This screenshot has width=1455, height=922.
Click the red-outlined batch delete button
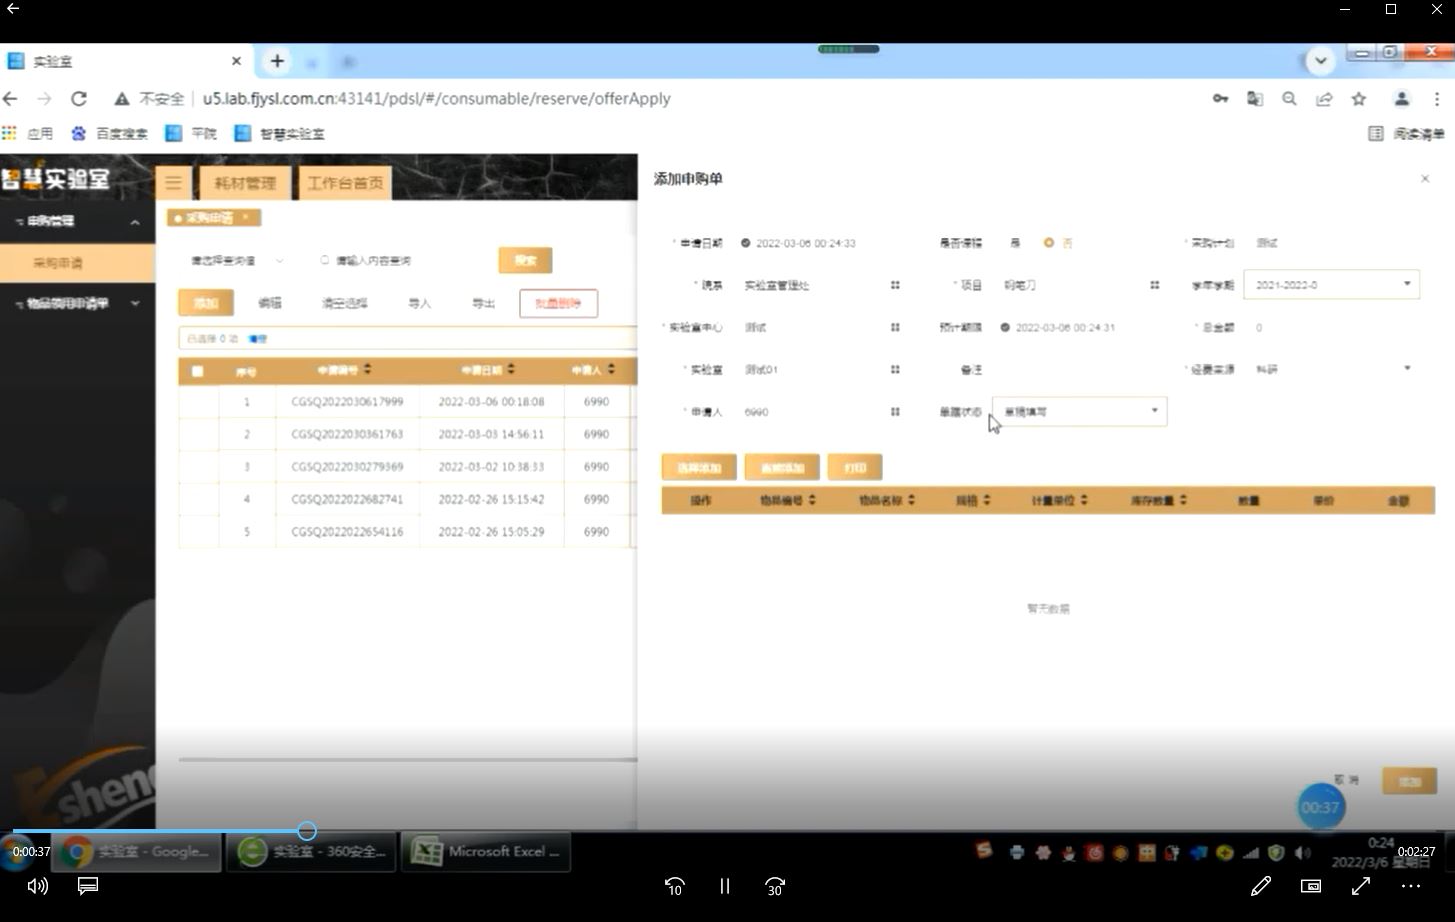[x=558, y=303]
